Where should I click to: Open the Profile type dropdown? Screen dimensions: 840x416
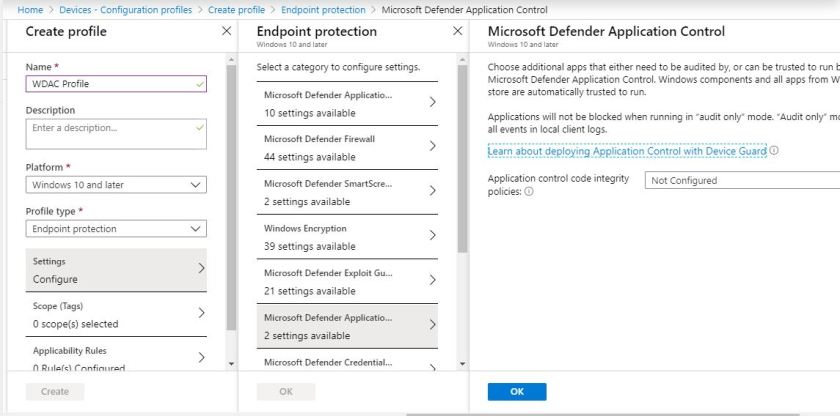(x=115, y=229)
